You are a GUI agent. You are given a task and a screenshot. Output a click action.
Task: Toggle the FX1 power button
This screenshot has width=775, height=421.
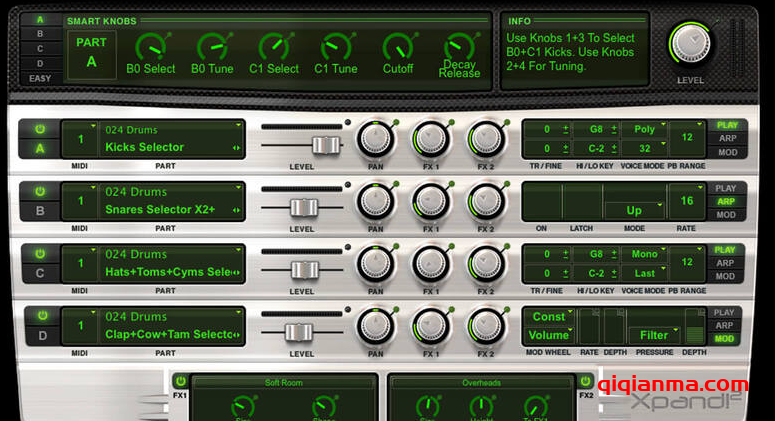[180, 381]
